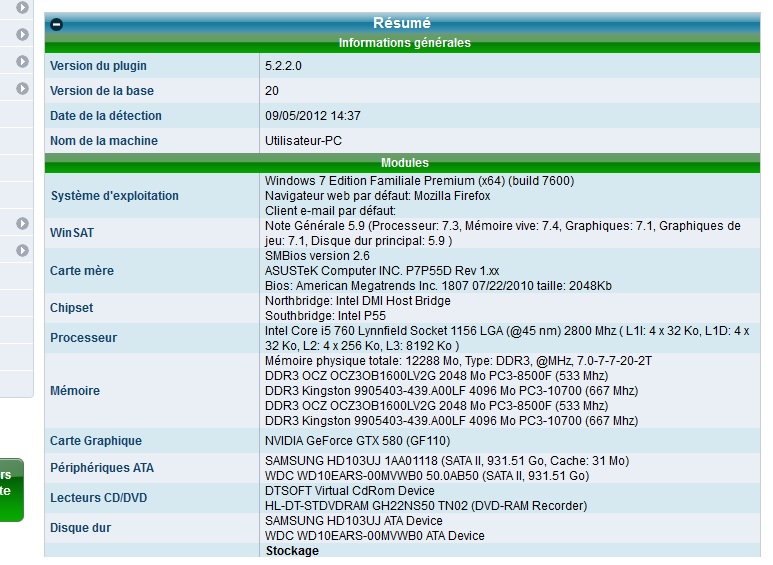
Task: Click the Processeur row label
Action: click(x=83, y=338)
